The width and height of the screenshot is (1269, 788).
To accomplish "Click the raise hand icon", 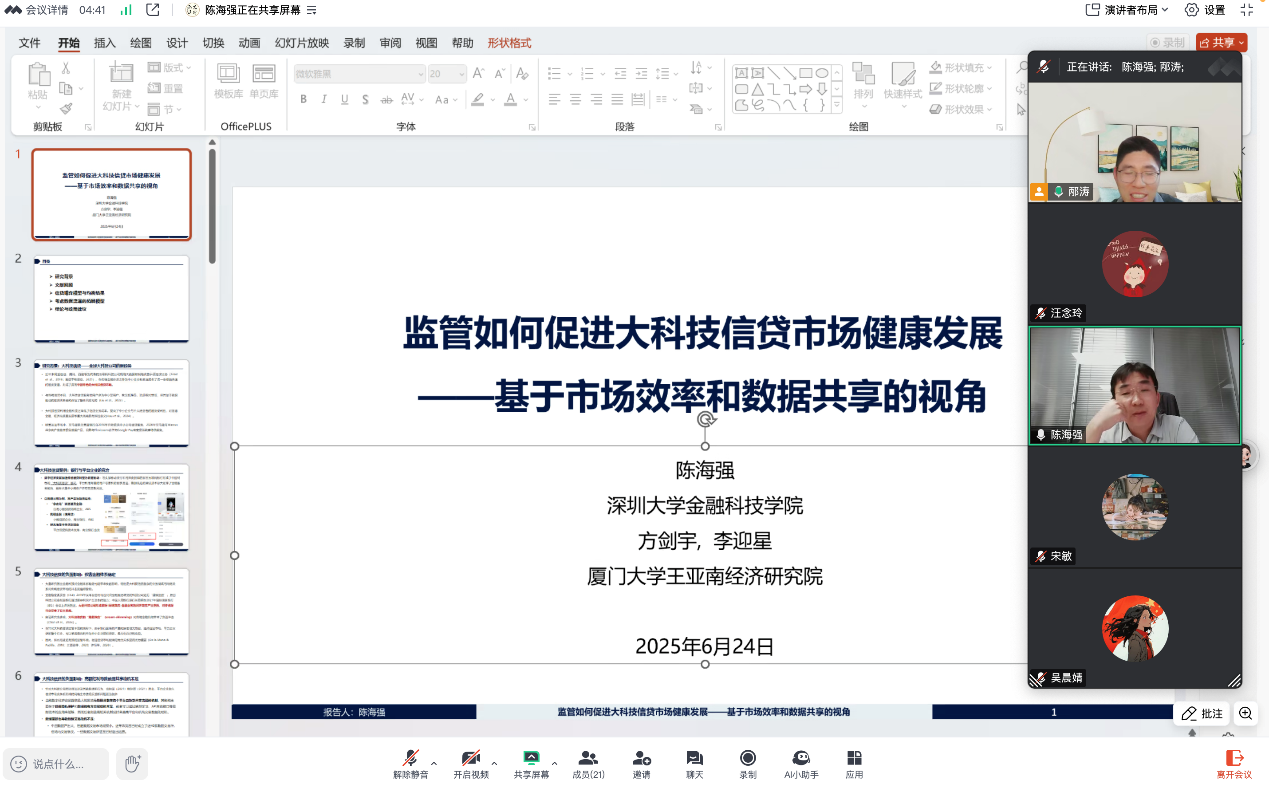I will pyautogui.click(x=131, y=764).
